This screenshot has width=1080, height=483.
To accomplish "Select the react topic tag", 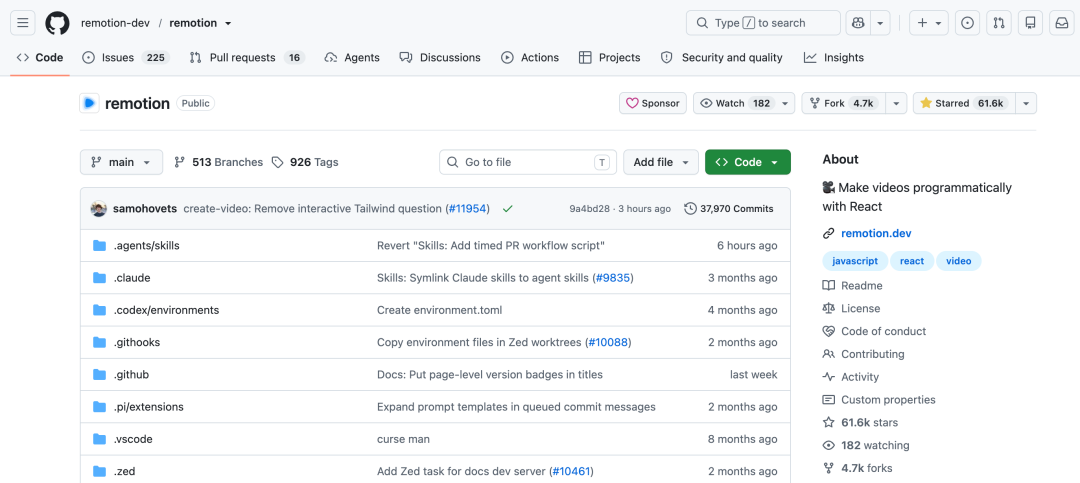I will pos(912,261).
